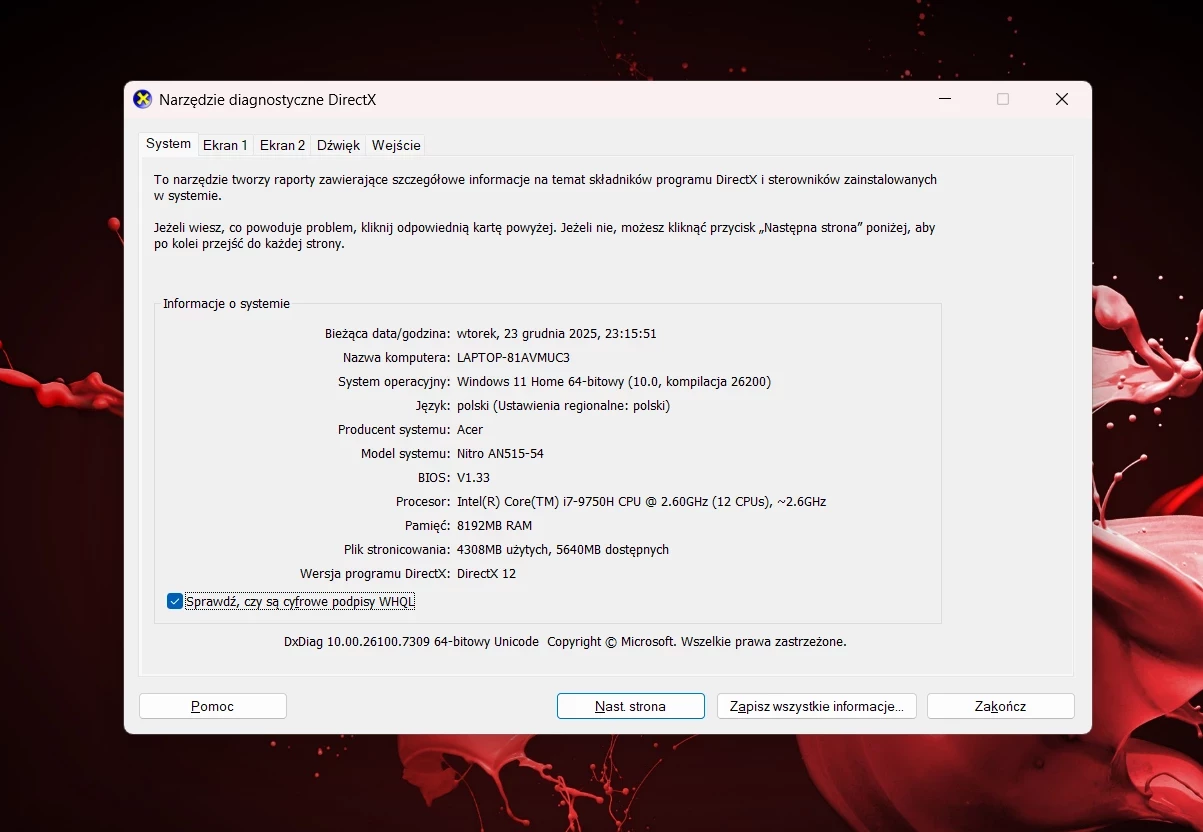Click the 8192MB RAM memory value
1203x832 pixels.
click(494, 526)
